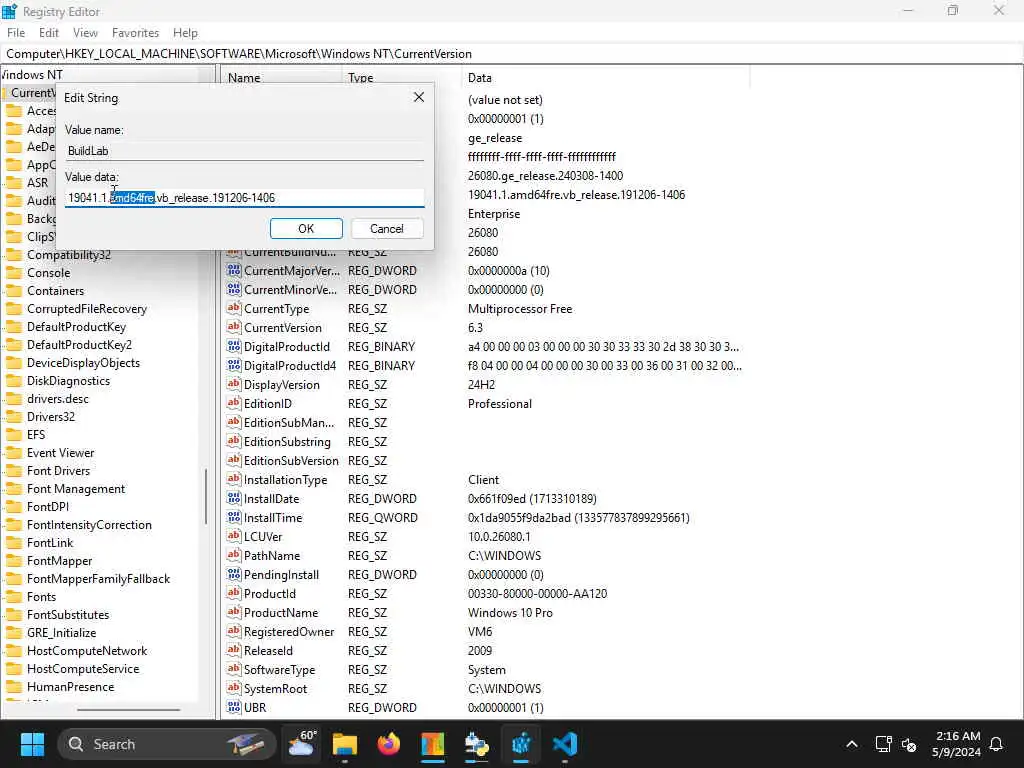Click the CurrentType string value icon
The height and width of the screenshot is (768, 1024).
pos(234,308)
